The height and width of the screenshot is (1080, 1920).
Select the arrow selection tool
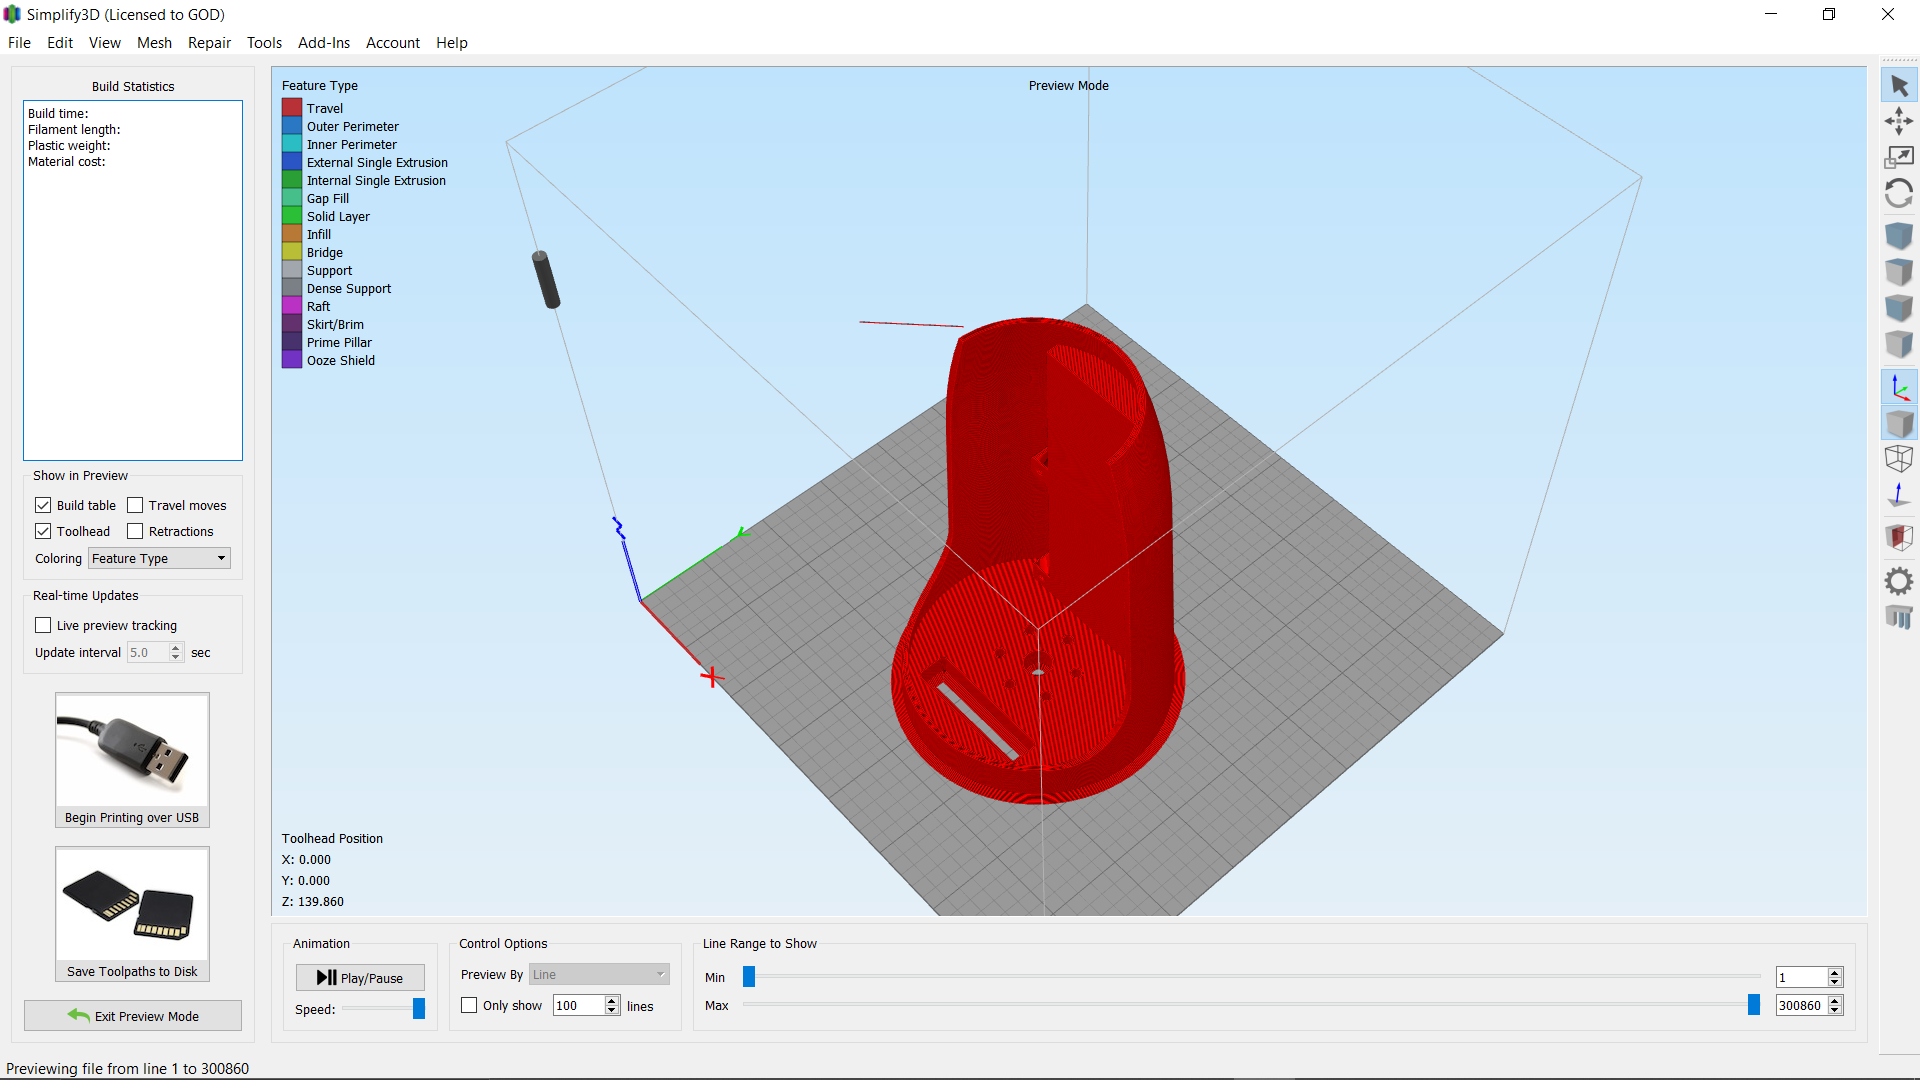coord(1899,85)
